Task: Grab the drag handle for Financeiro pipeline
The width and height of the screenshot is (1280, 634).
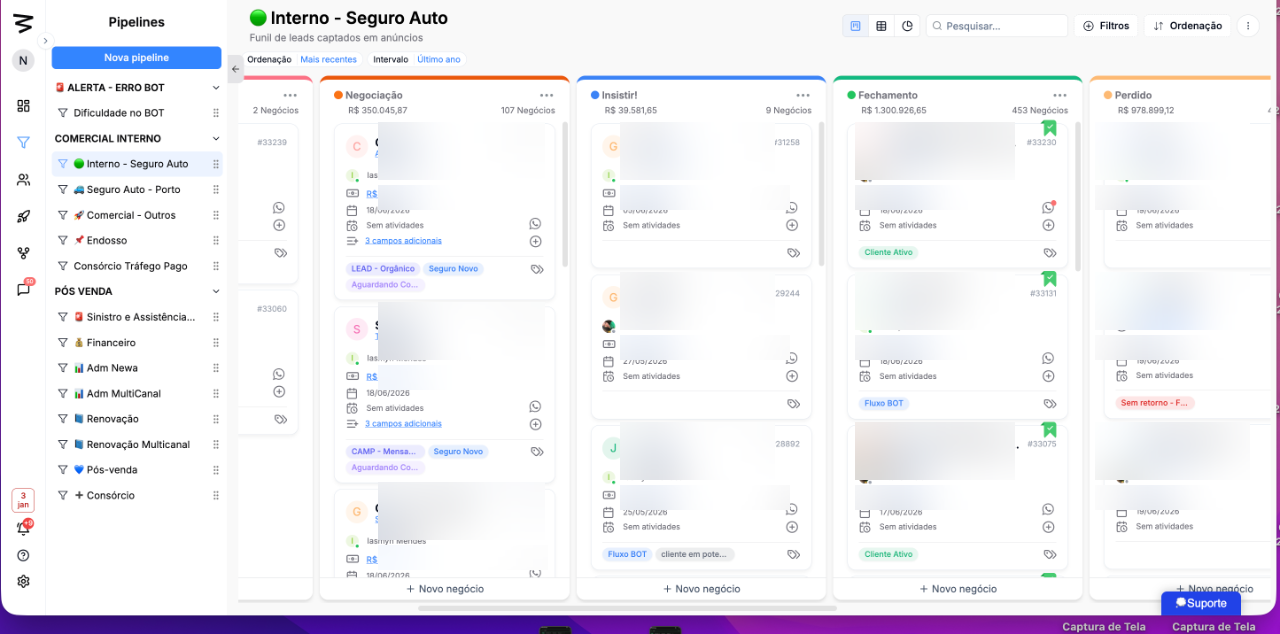Action: click(215, 342)
